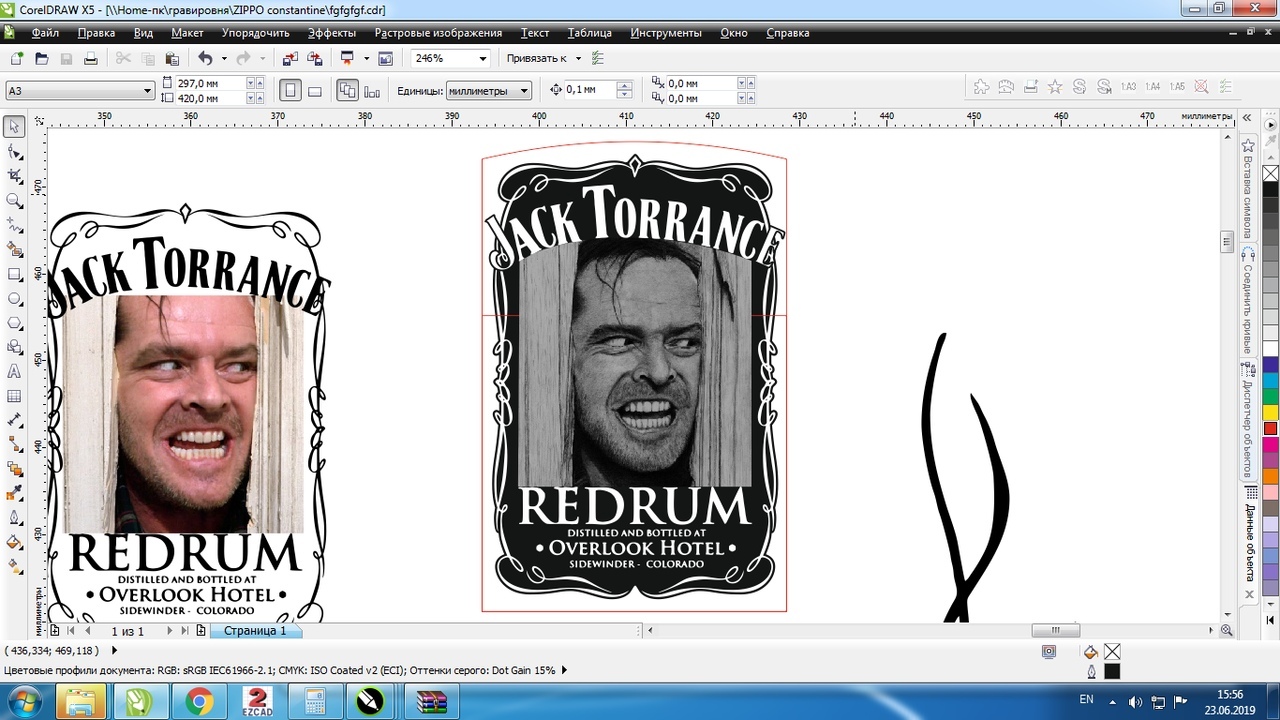Viewport: 1280px width, 720px height.
Task: Open the Упорядочить menu
Action: tap(256, 32)
